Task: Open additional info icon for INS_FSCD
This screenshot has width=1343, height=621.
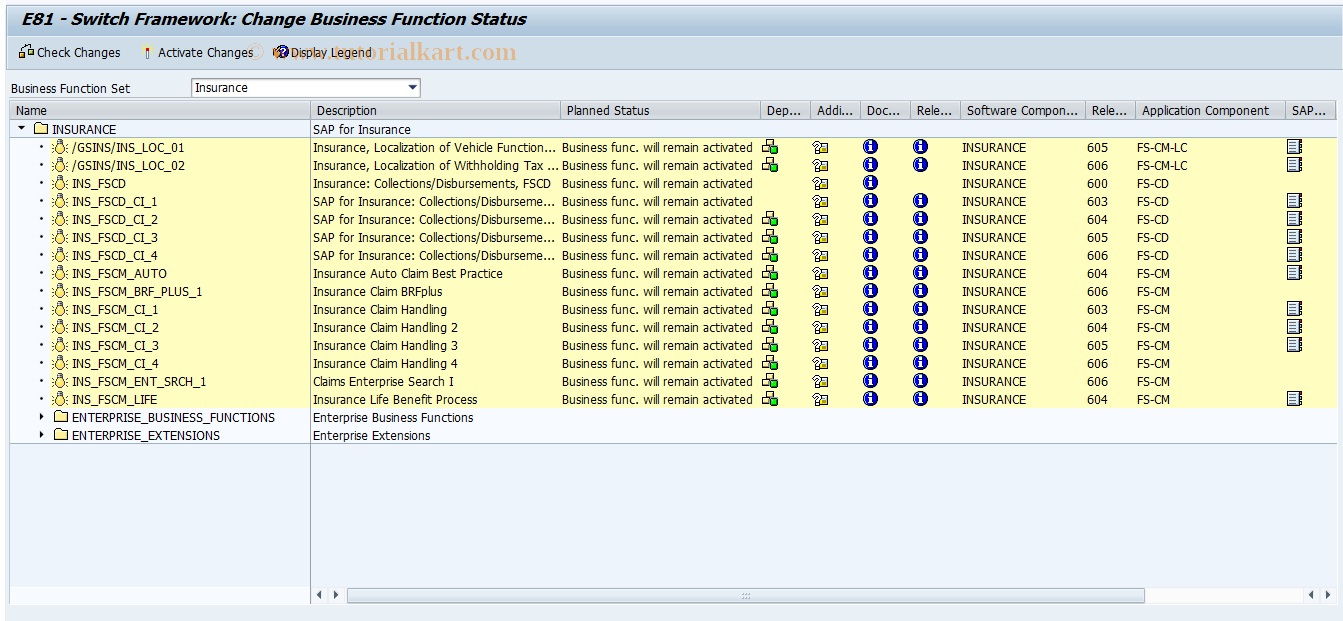Action: point(820,183)
